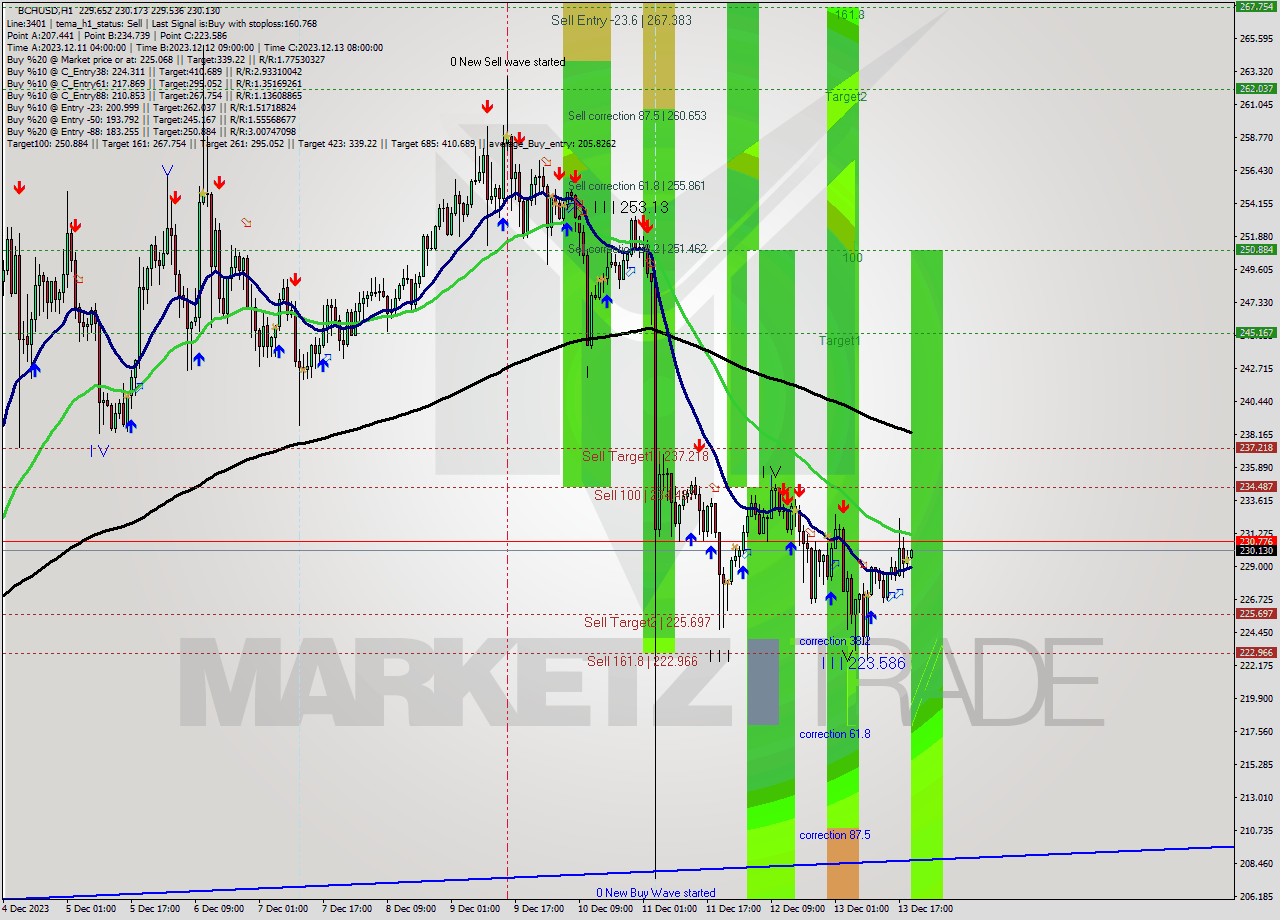Screen dimensions: 1280x920
Task: Select the 'Sell Target2 | 225.697' label
Action: [x=647, y=622]
